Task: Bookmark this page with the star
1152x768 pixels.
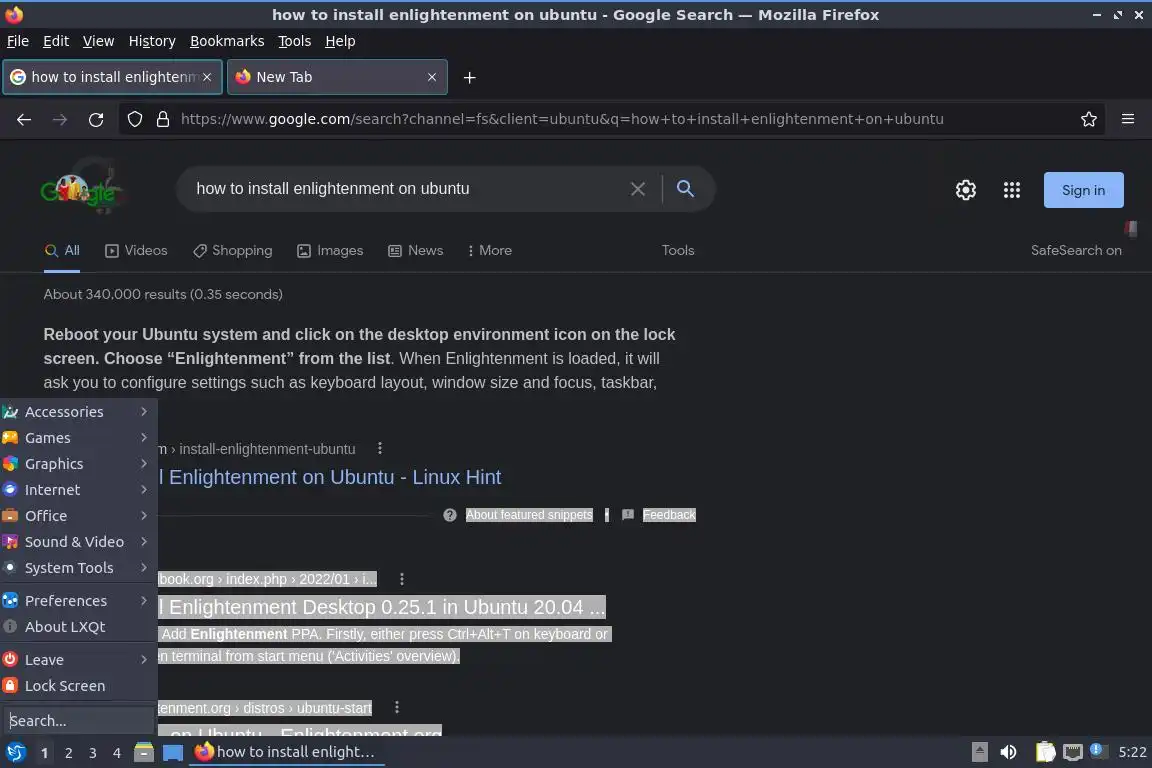Action: pos(1089,119)
